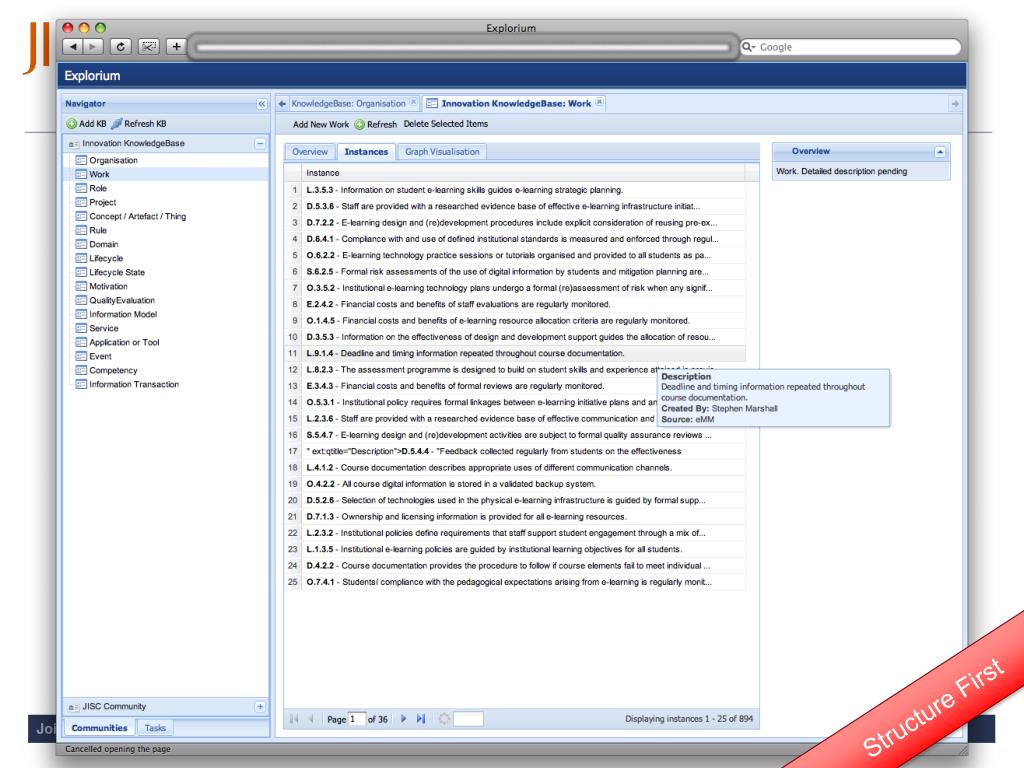This screenshot has width=1024, height=768.
Task: Click Refresh KB in the Navigator
Action: pyautogui.click(x=138, y=123)
